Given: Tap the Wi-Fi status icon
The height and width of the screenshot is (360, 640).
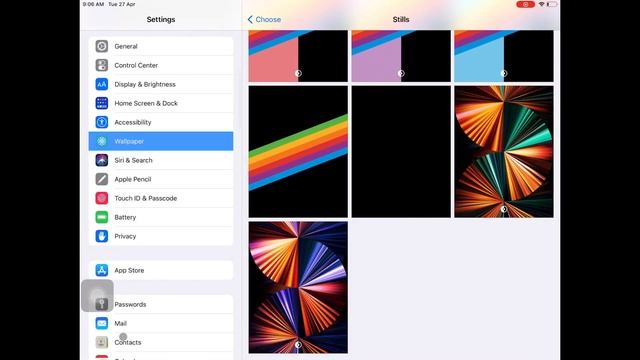Looking at the screenshot, I should (x=542, y=4).
